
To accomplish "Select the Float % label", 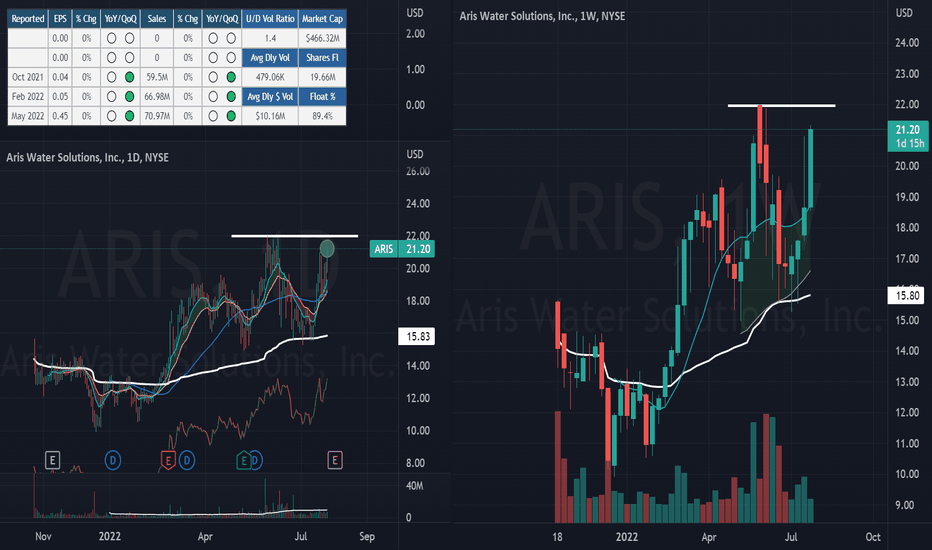I will (322, 96).
